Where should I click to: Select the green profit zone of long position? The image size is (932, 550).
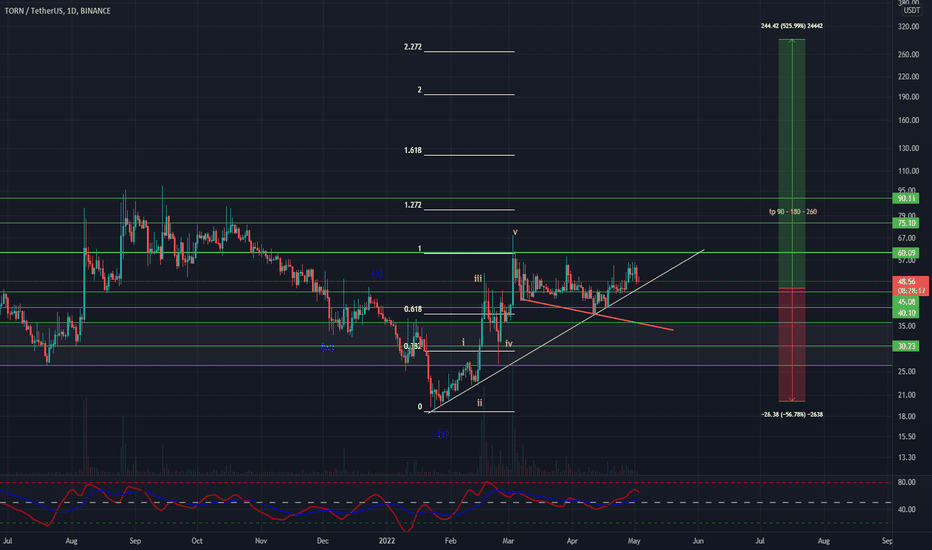(x=792, y=164)
